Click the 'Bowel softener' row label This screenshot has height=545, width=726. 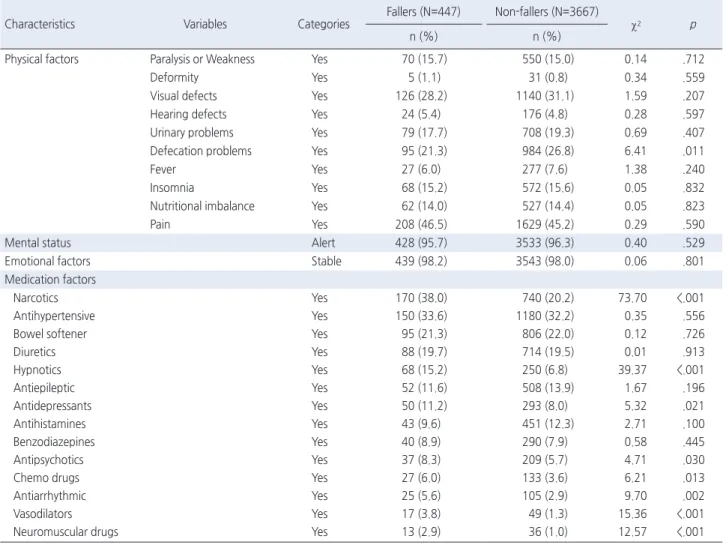[50, 334]
